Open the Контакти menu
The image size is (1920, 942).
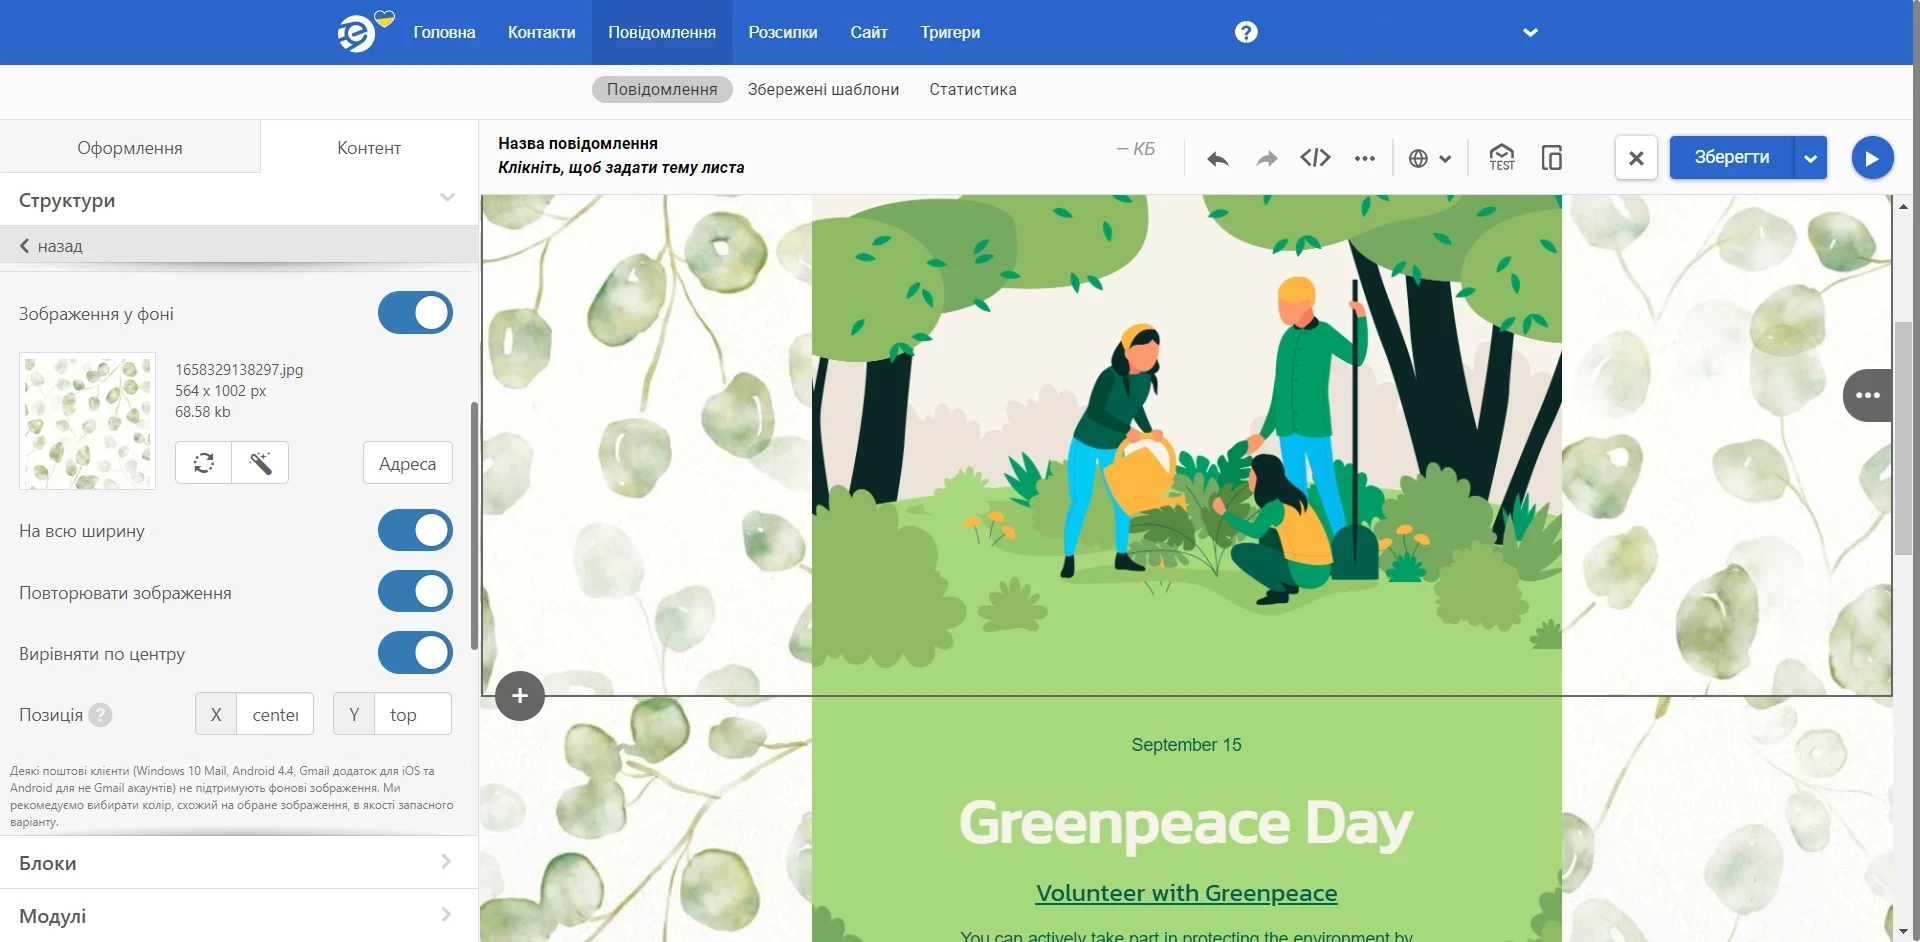tap(541, 32)
